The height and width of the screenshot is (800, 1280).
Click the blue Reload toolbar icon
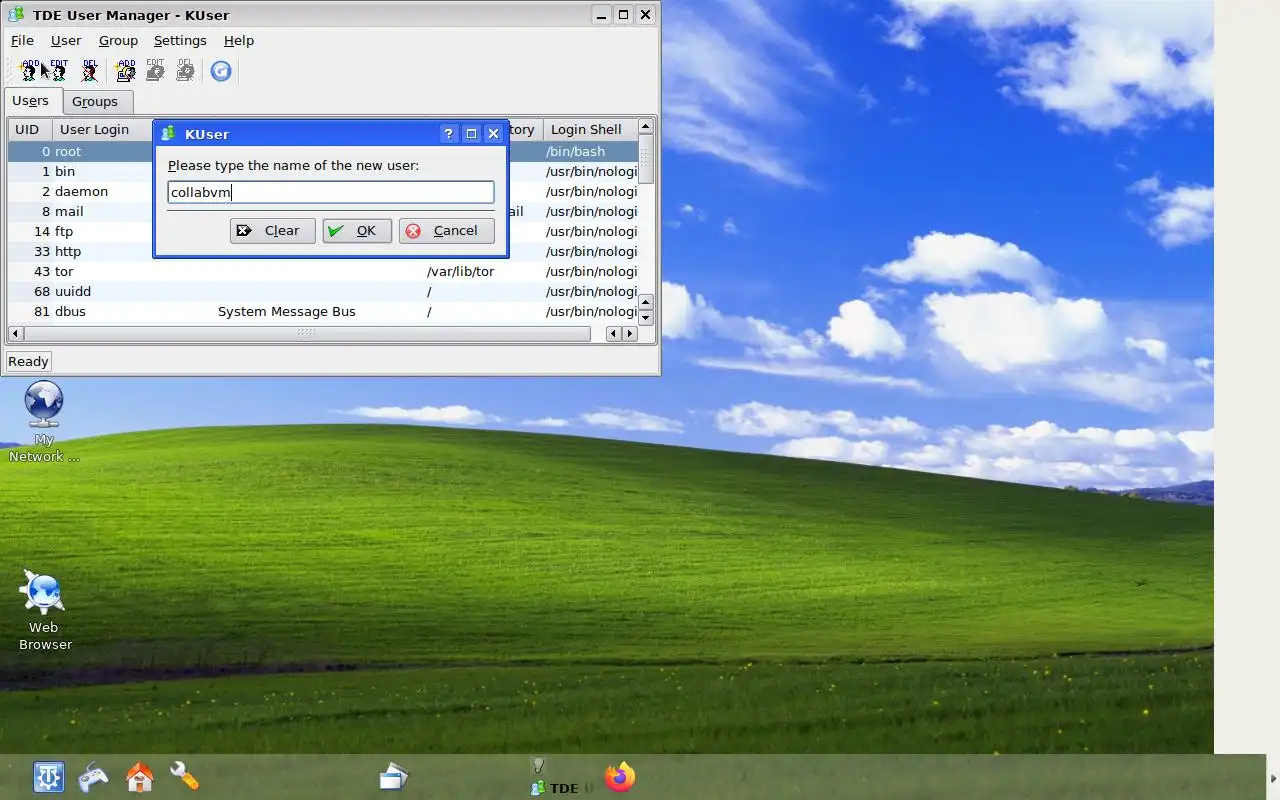[x=221, y=71]
